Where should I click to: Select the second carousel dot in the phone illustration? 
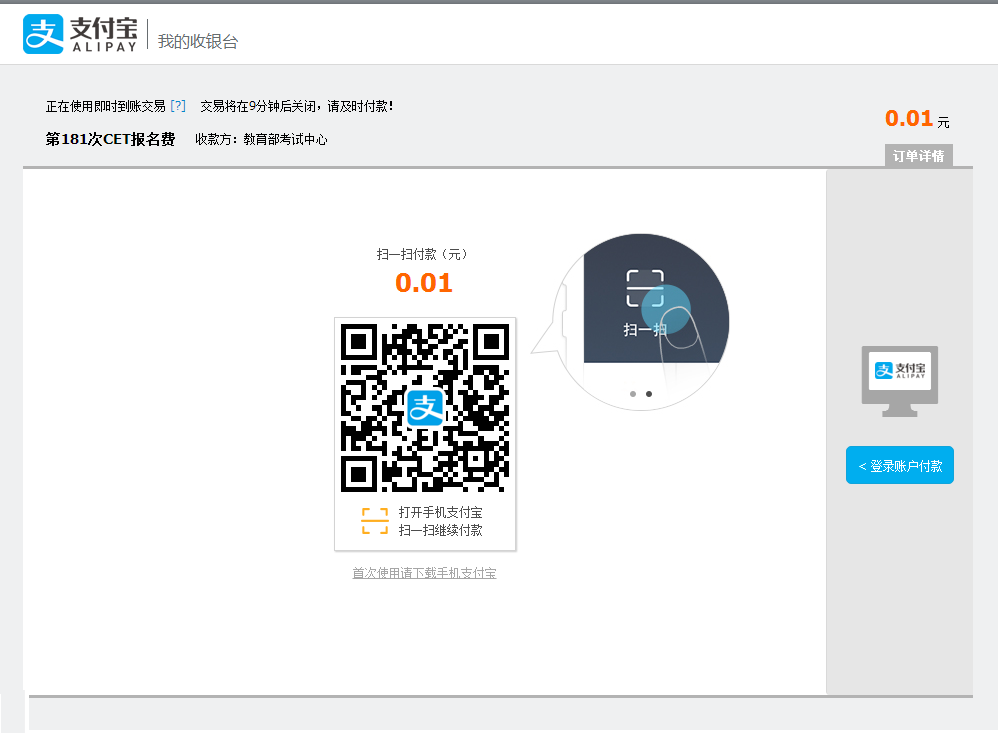point(649,394)
